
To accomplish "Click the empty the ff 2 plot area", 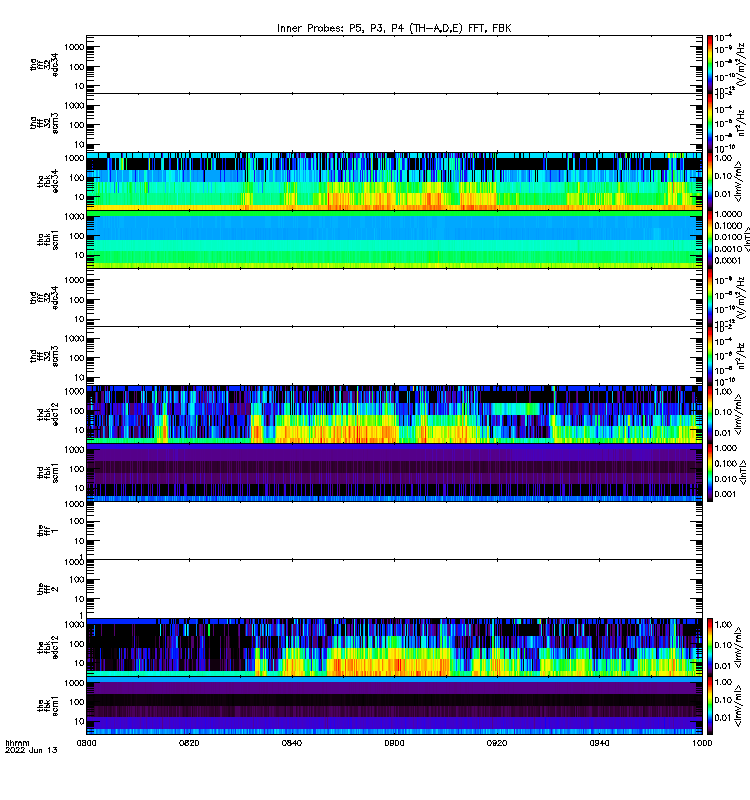I will (394, 589).
